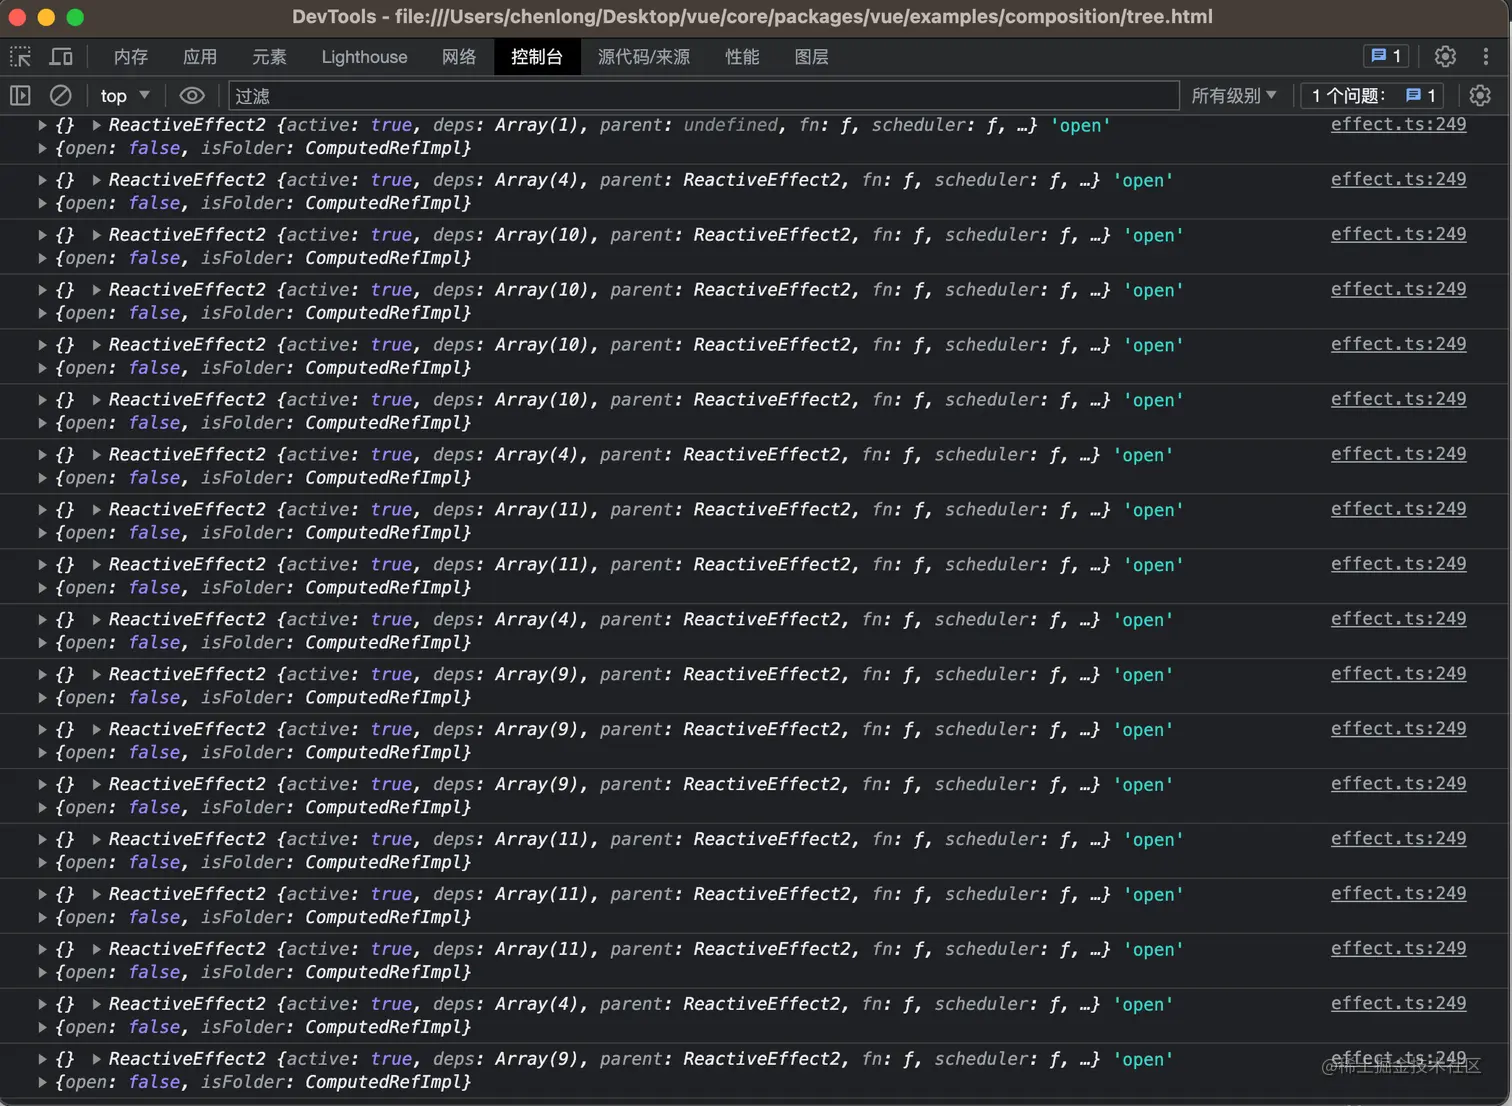Image resolution: width=1512 pixels, height=1106 pixels.
Task: Switch to the 性能 tab
Action: 742,57
